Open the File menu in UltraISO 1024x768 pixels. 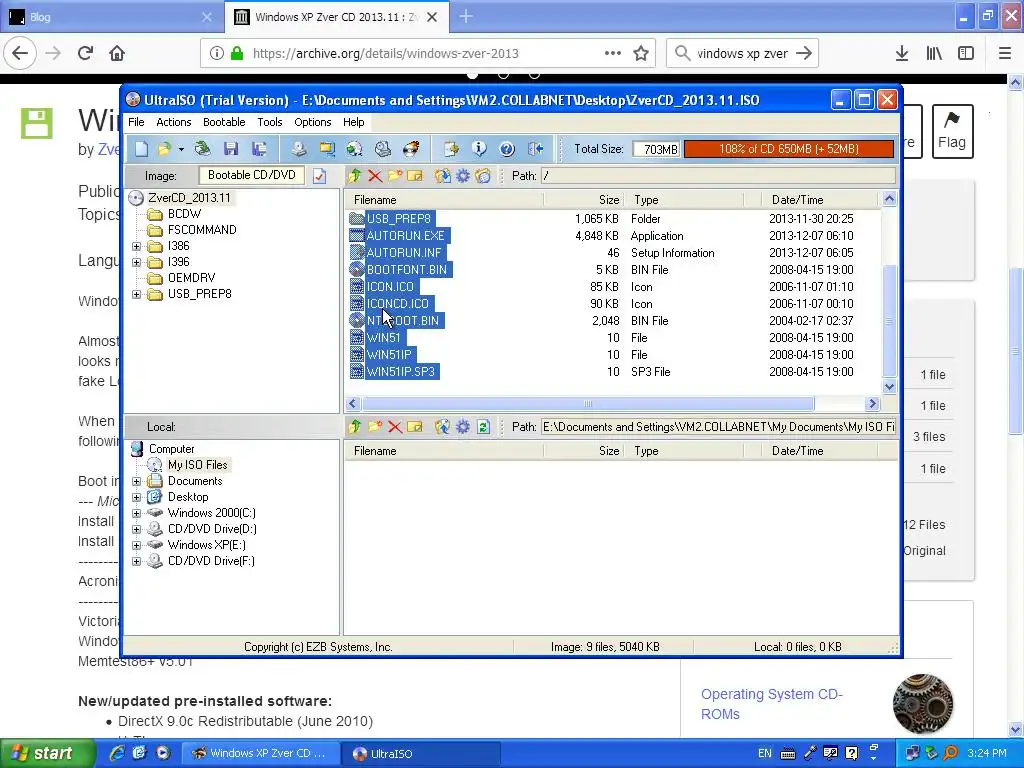[x=136, y=122]
